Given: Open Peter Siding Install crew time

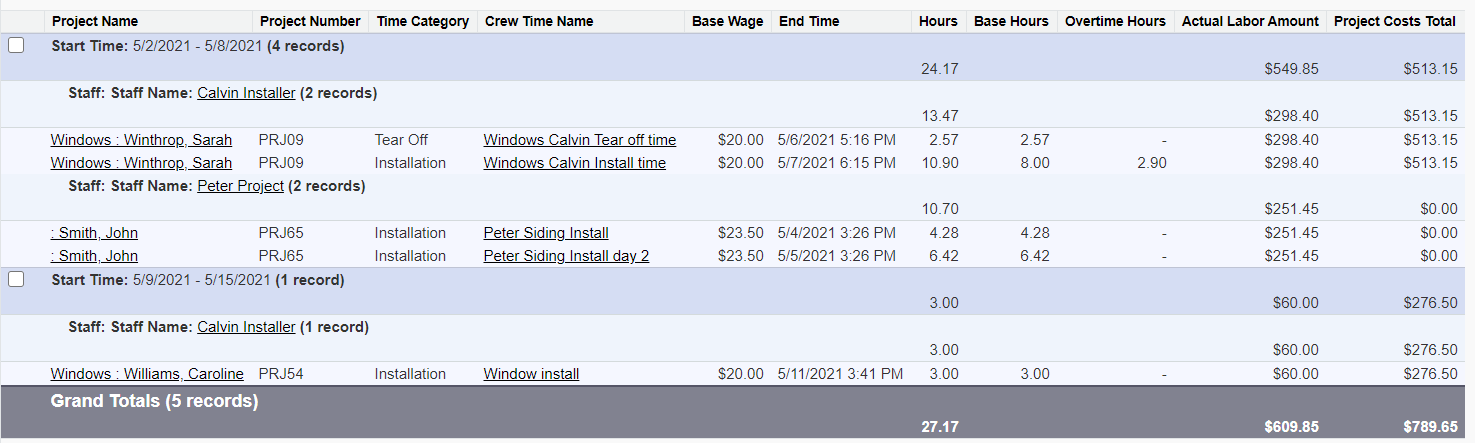Looking at the screenshot, I should (546, 233).
